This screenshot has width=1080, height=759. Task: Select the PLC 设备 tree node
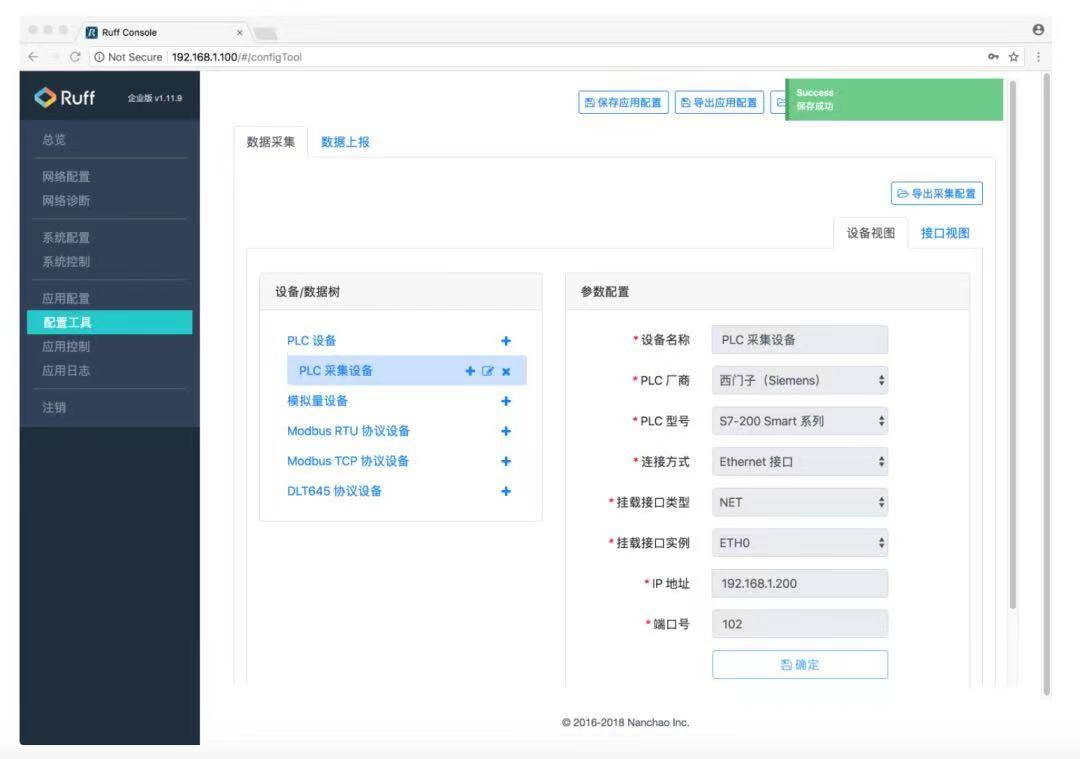311,341
